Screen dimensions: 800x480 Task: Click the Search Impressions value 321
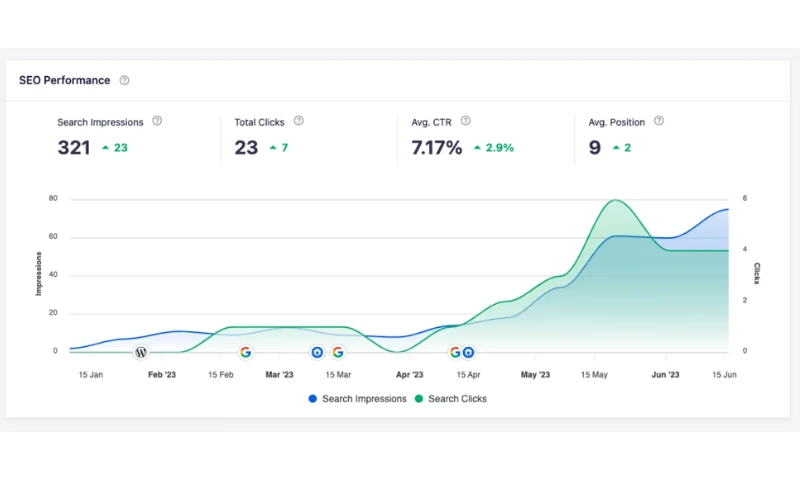click(x=74, y=147)
